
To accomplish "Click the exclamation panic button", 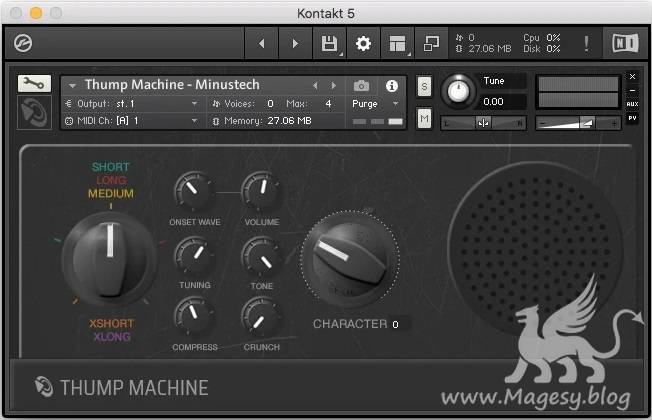I will 586,43.
